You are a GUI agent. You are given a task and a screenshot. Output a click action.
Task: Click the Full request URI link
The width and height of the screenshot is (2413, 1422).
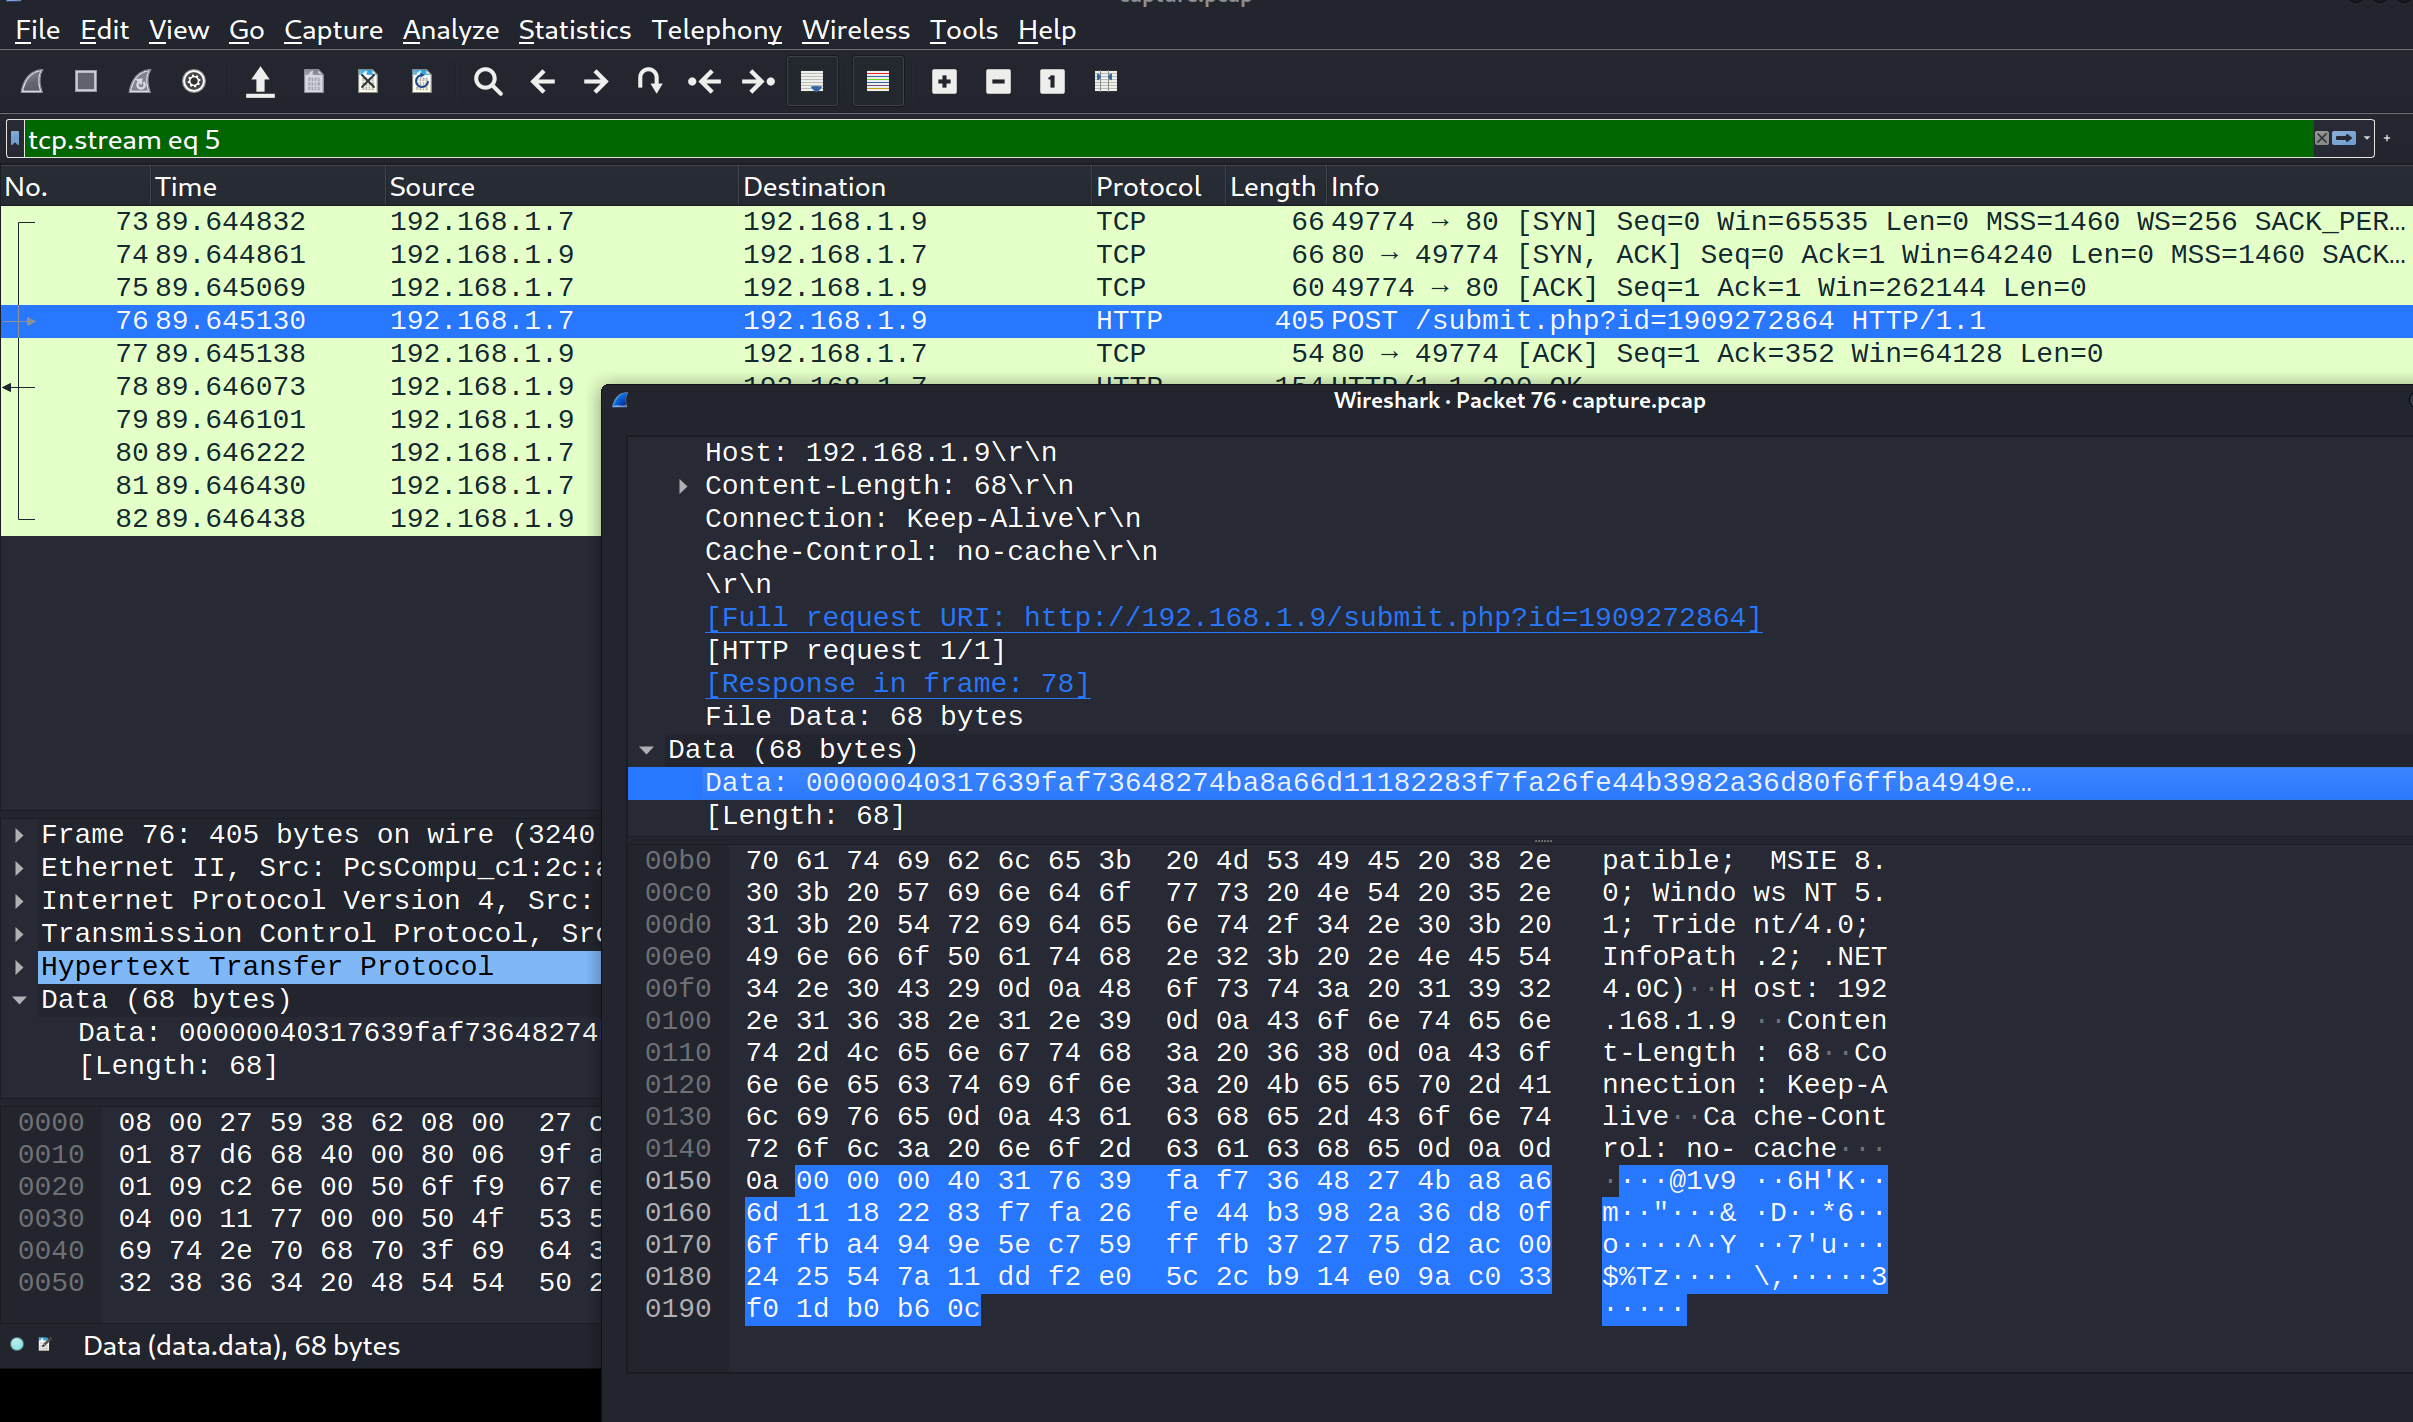[1232, 618]
